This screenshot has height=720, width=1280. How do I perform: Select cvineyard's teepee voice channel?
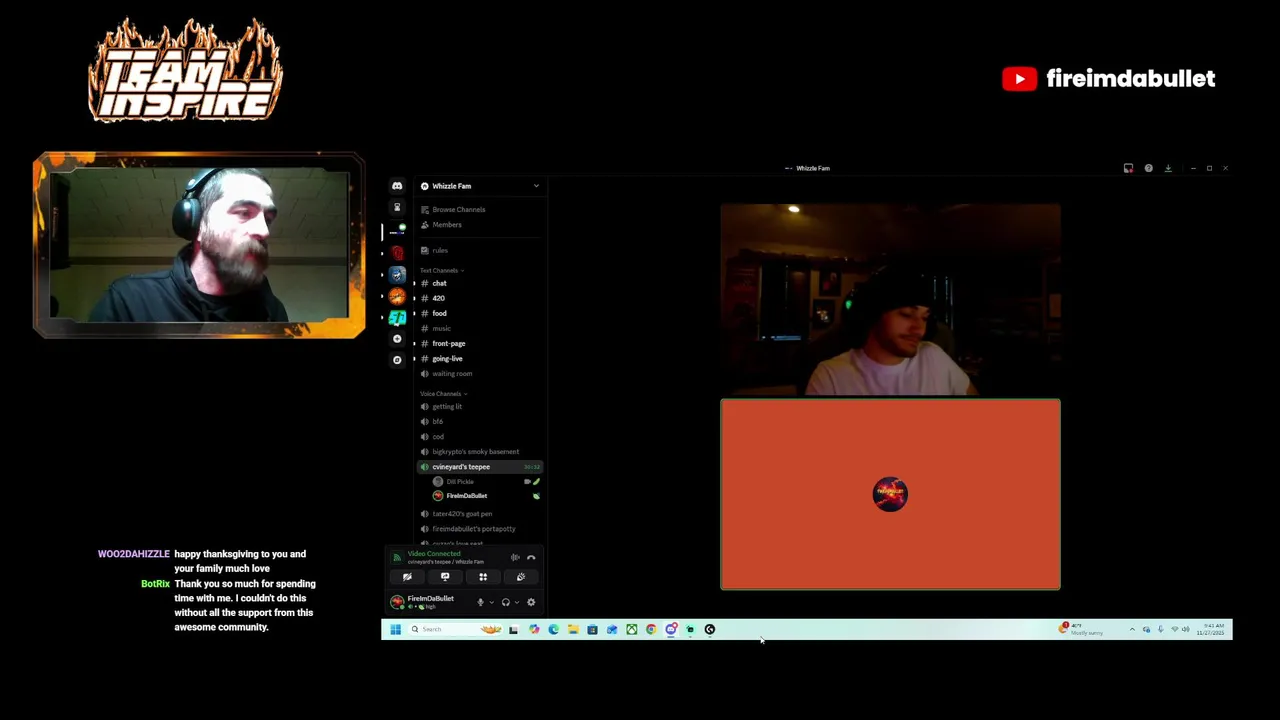(480, 466)
